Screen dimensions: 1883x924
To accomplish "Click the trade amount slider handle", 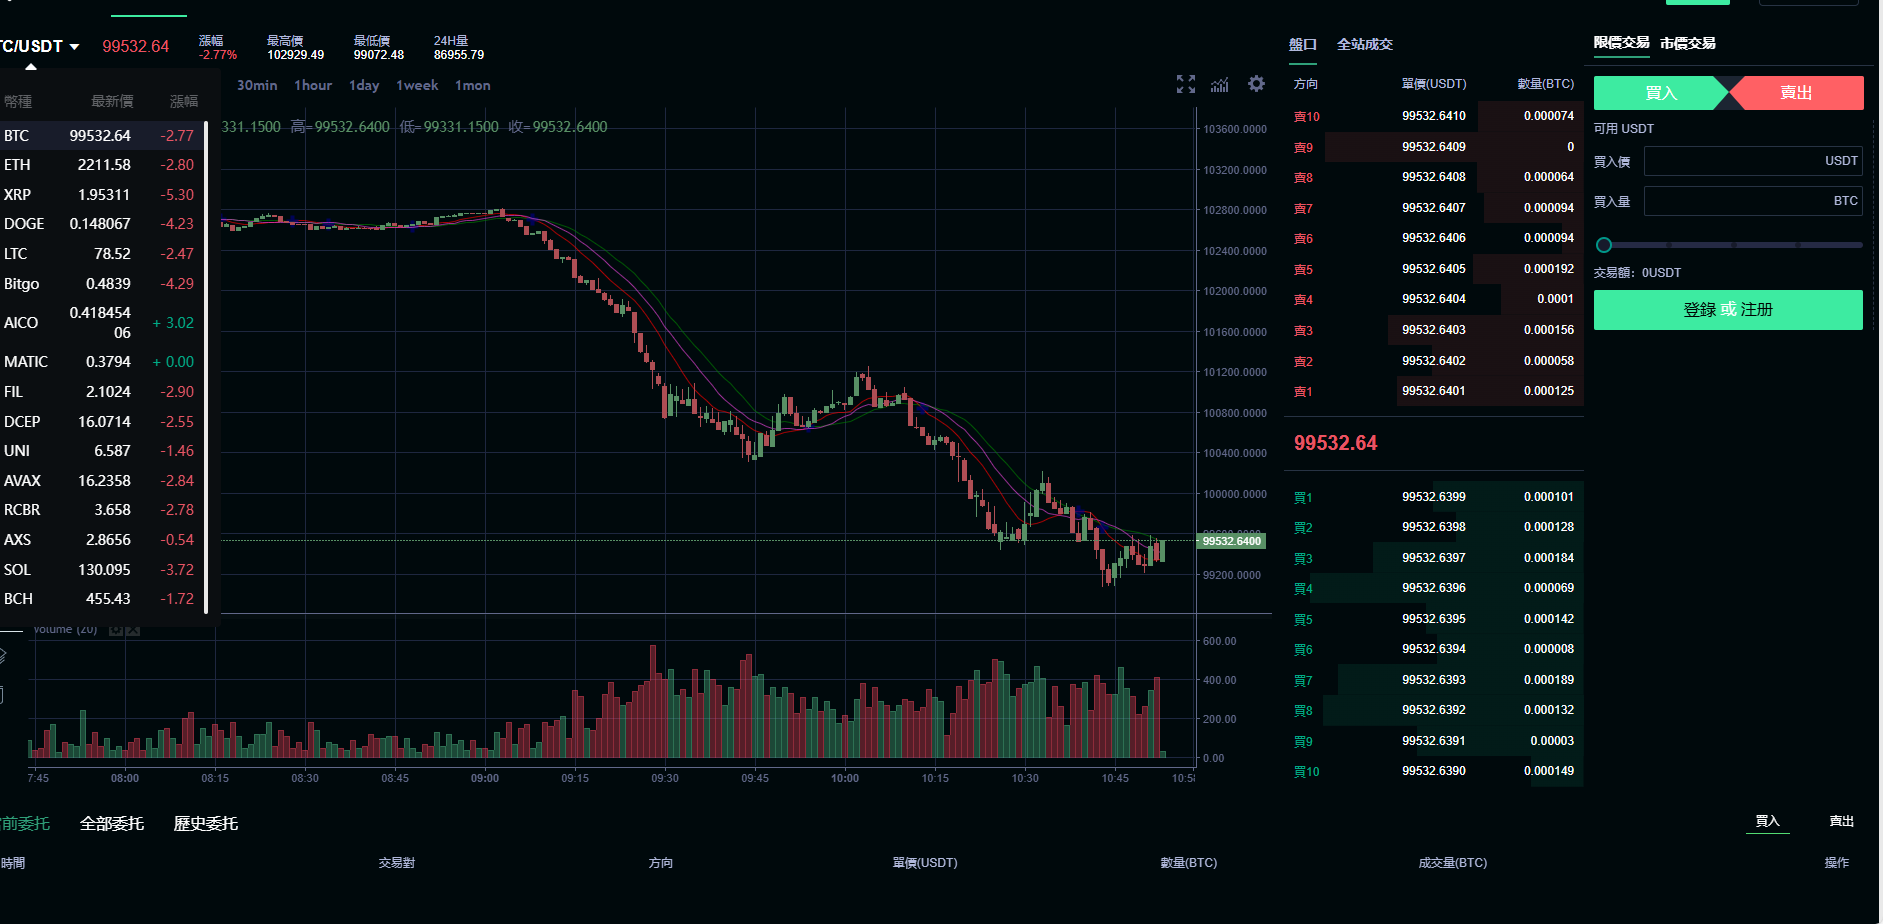I will pyautogui.click(x=1604, y=245).
